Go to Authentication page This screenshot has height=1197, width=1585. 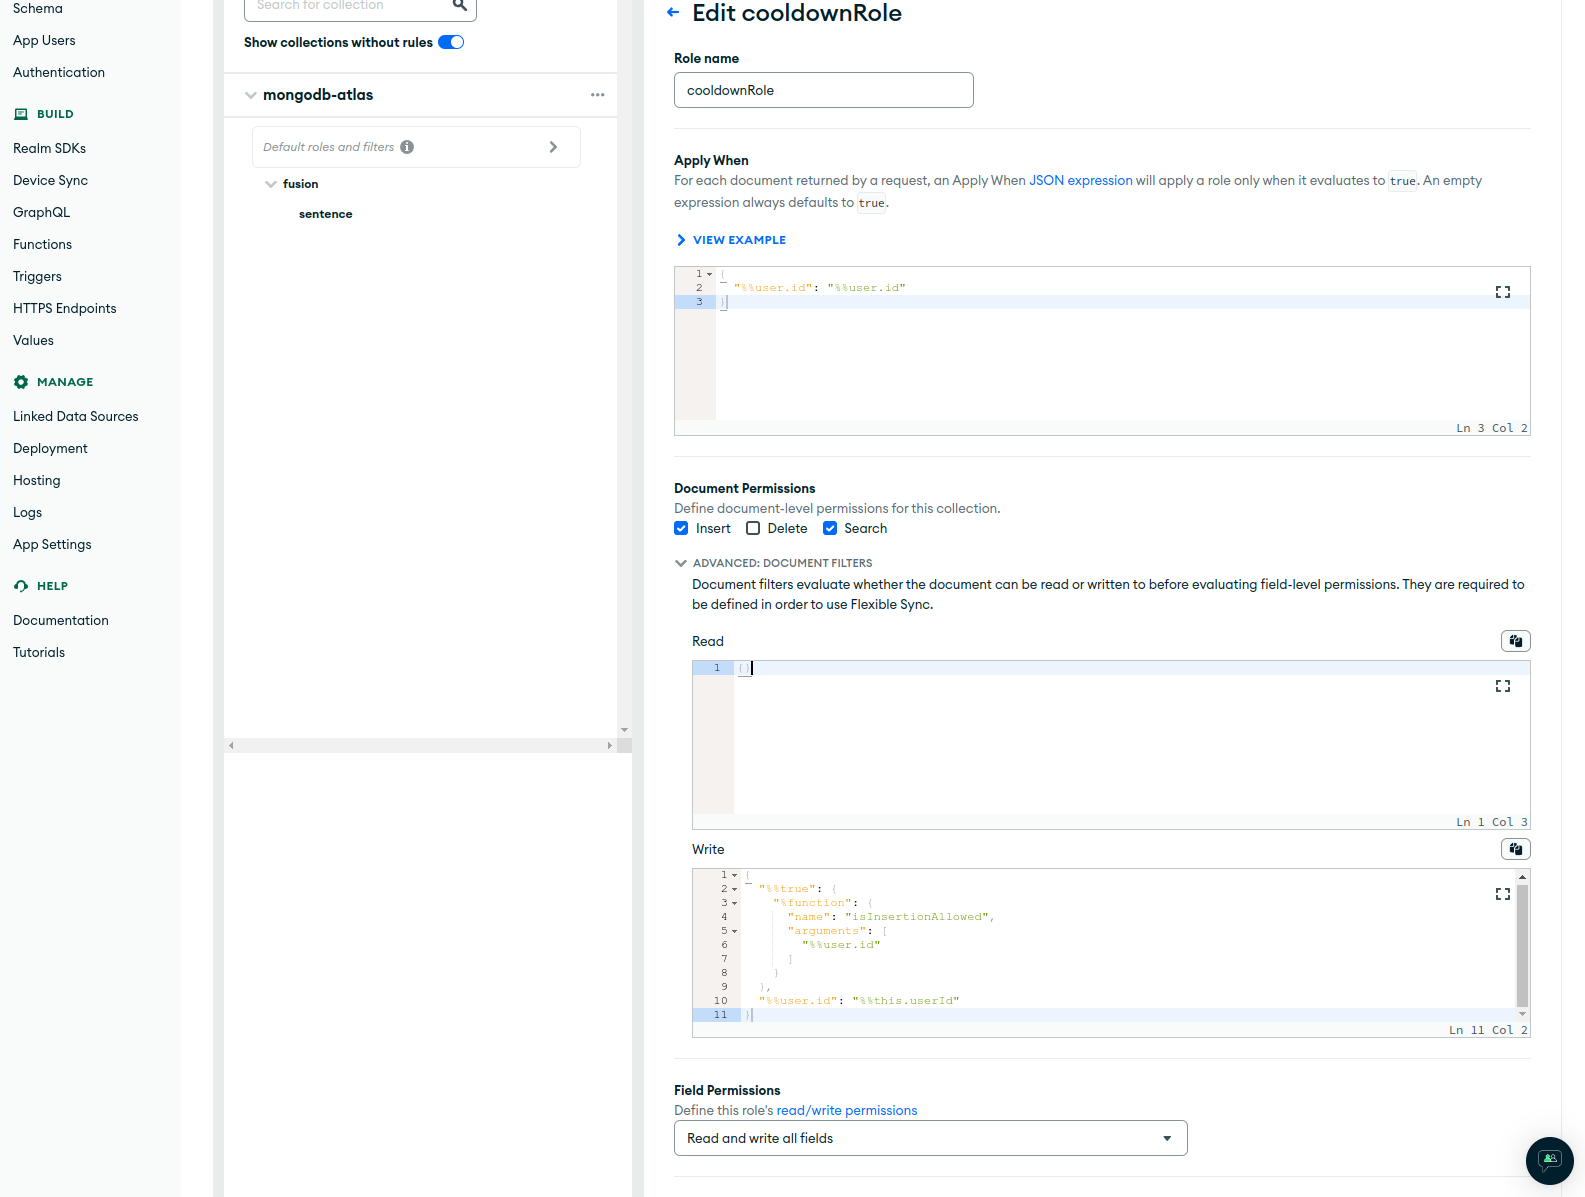pyautogui.click(x=59, y=72)
